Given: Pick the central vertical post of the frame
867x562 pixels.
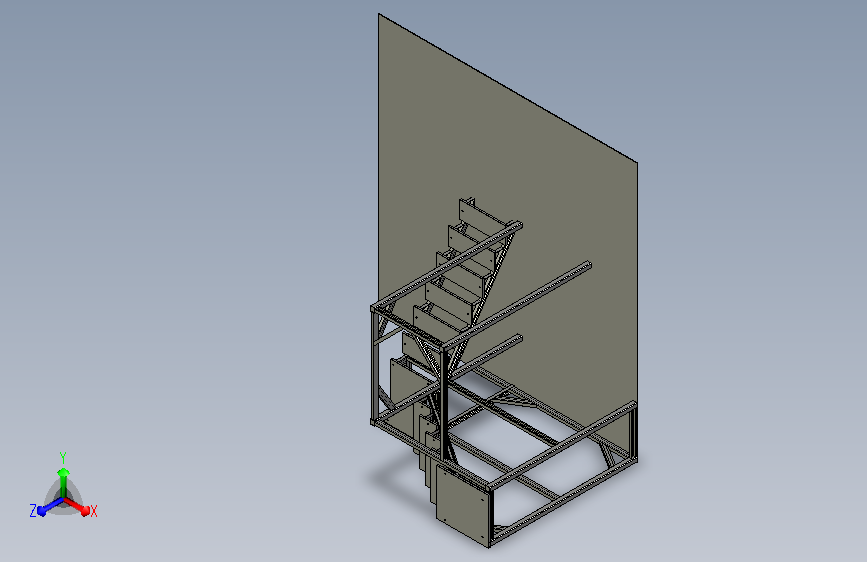Looking at the screenshot, I should 443,404.
